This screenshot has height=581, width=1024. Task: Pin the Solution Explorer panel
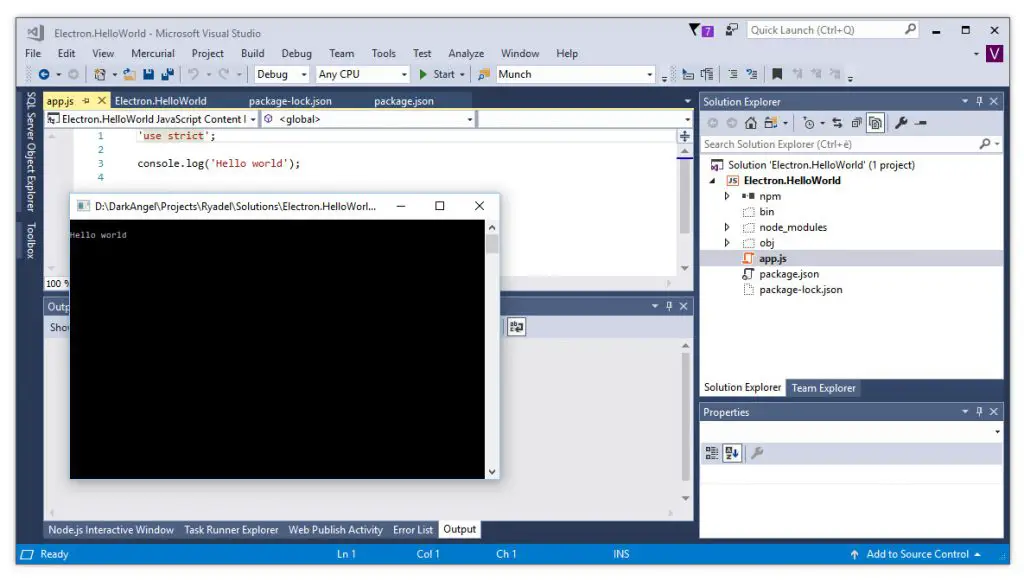pyautogui.click(x=980, y=101)
